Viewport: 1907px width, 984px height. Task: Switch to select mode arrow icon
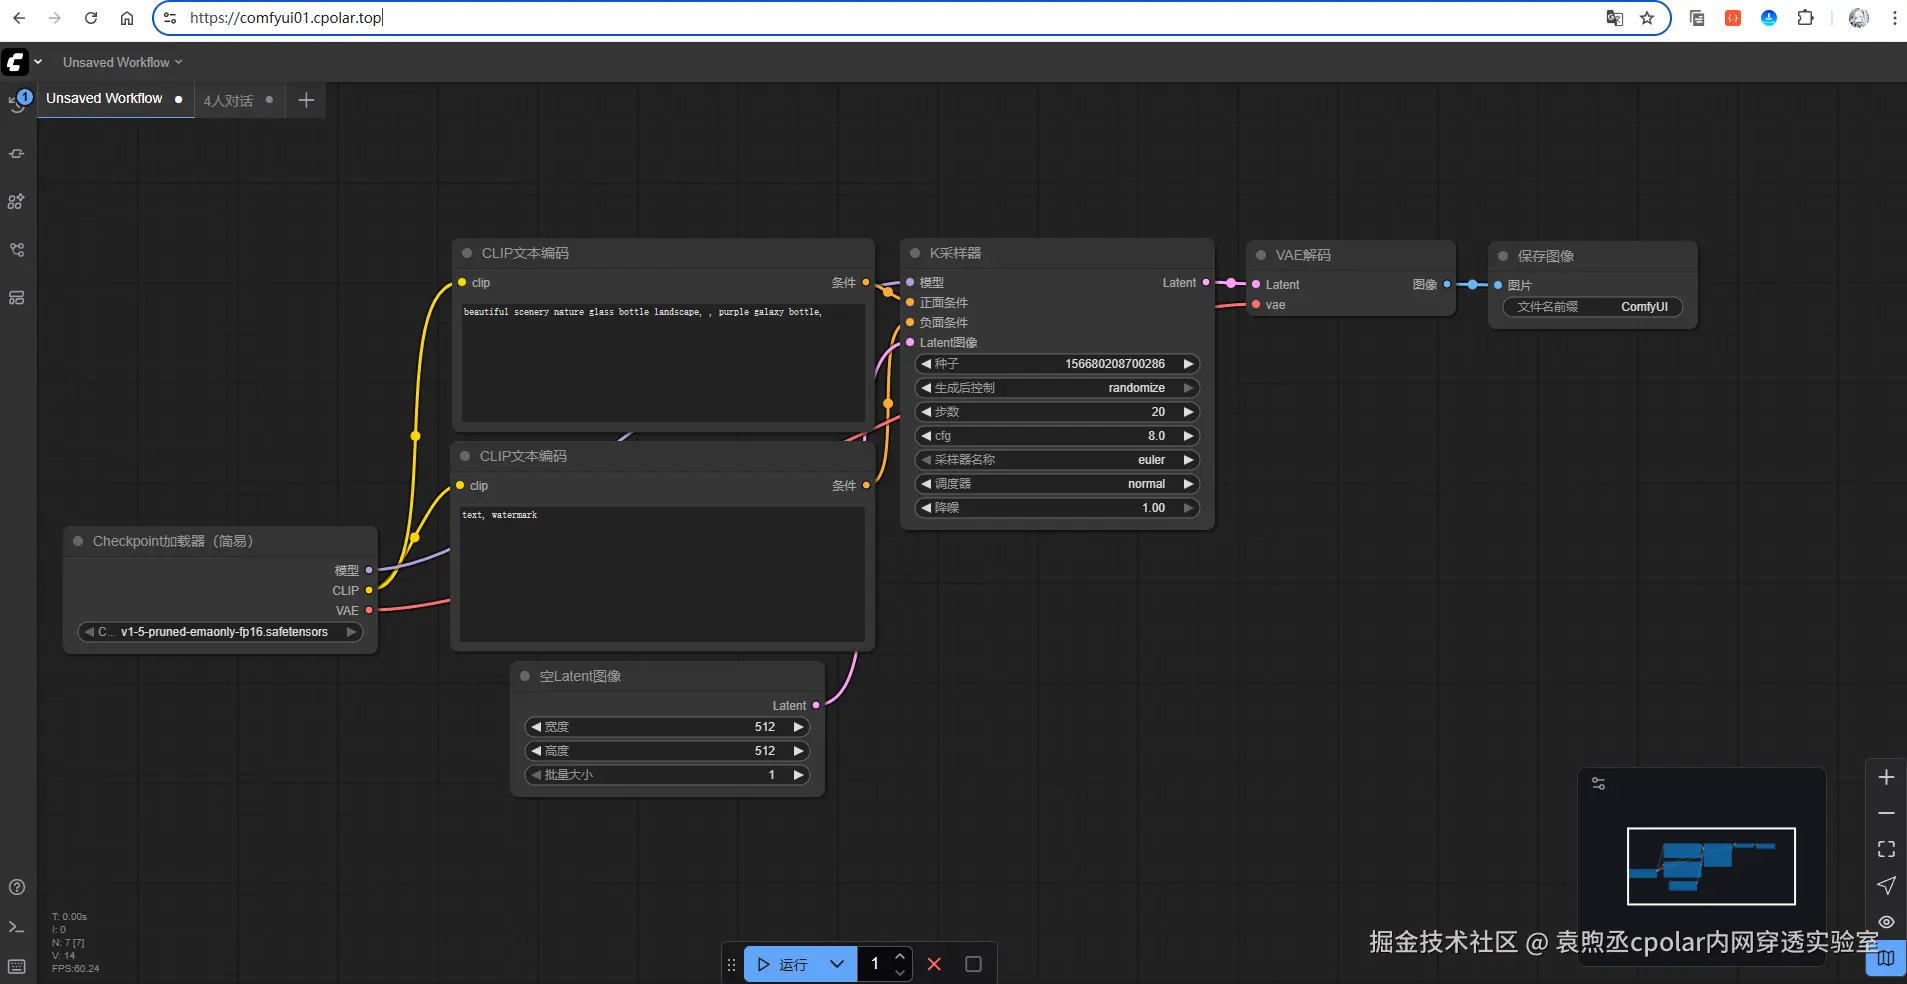1886,885
